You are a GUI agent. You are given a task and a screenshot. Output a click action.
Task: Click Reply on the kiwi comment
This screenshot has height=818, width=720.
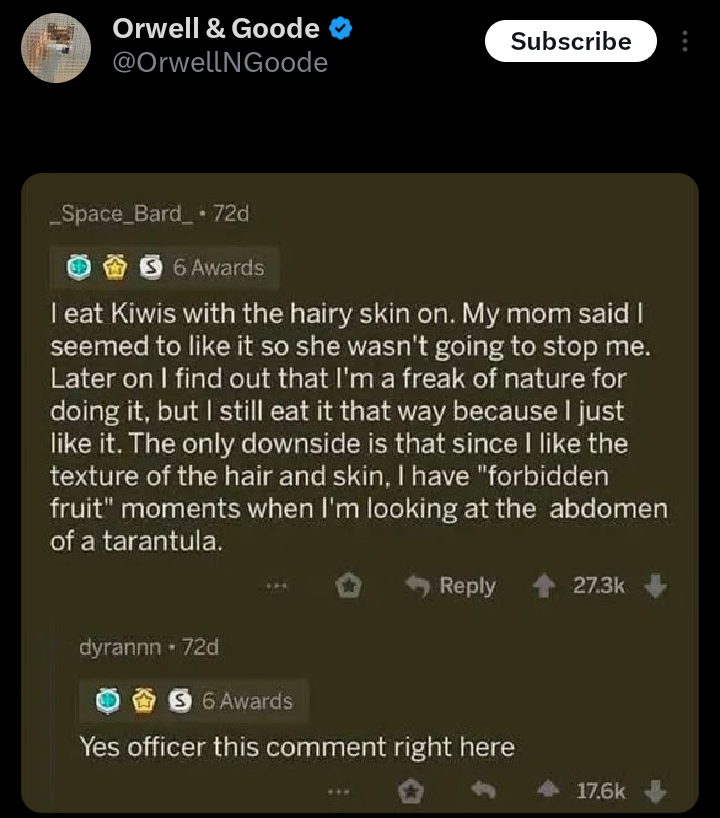click(450, 586)
